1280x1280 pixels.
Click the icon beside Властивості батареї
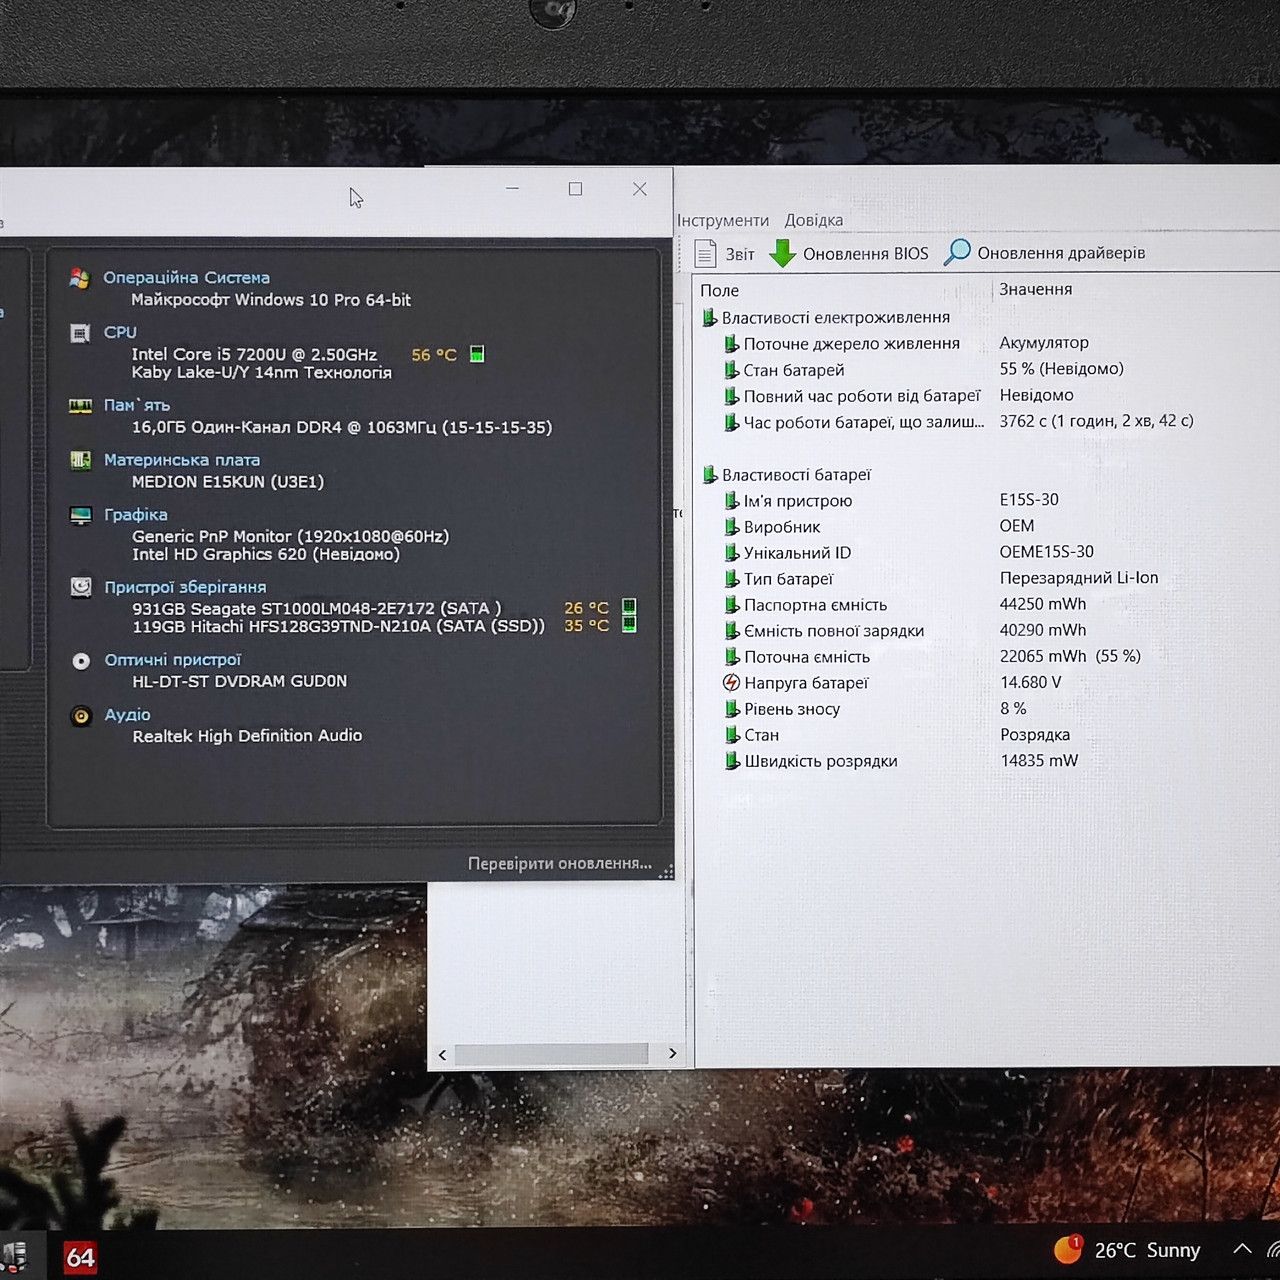[x=709, y=475]
